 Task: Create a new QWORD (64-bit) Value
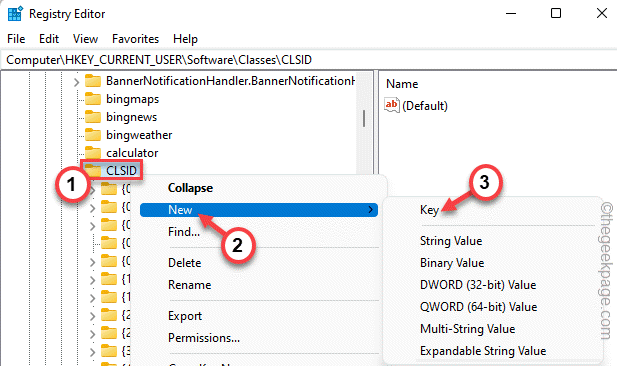pyautogui.click(x=478, y=307)
